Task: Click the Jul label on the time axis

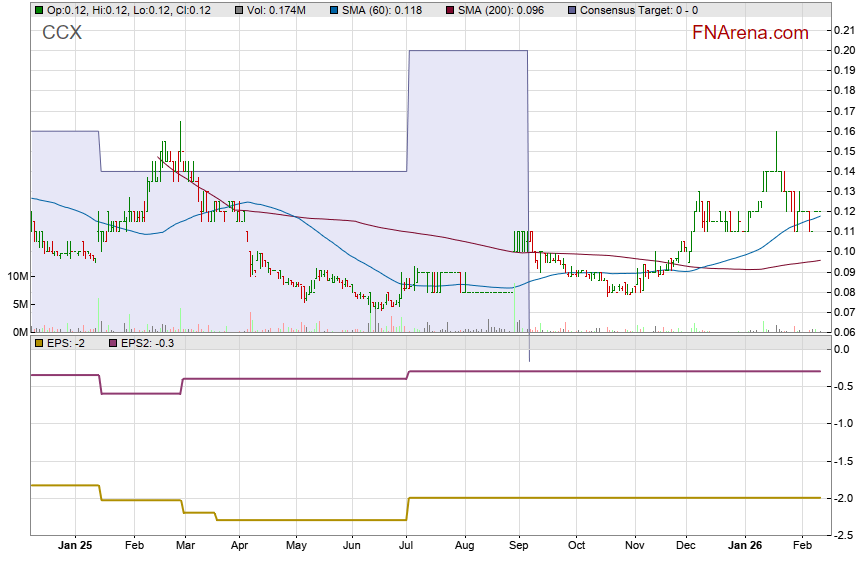Action: [x=407, y=546]
